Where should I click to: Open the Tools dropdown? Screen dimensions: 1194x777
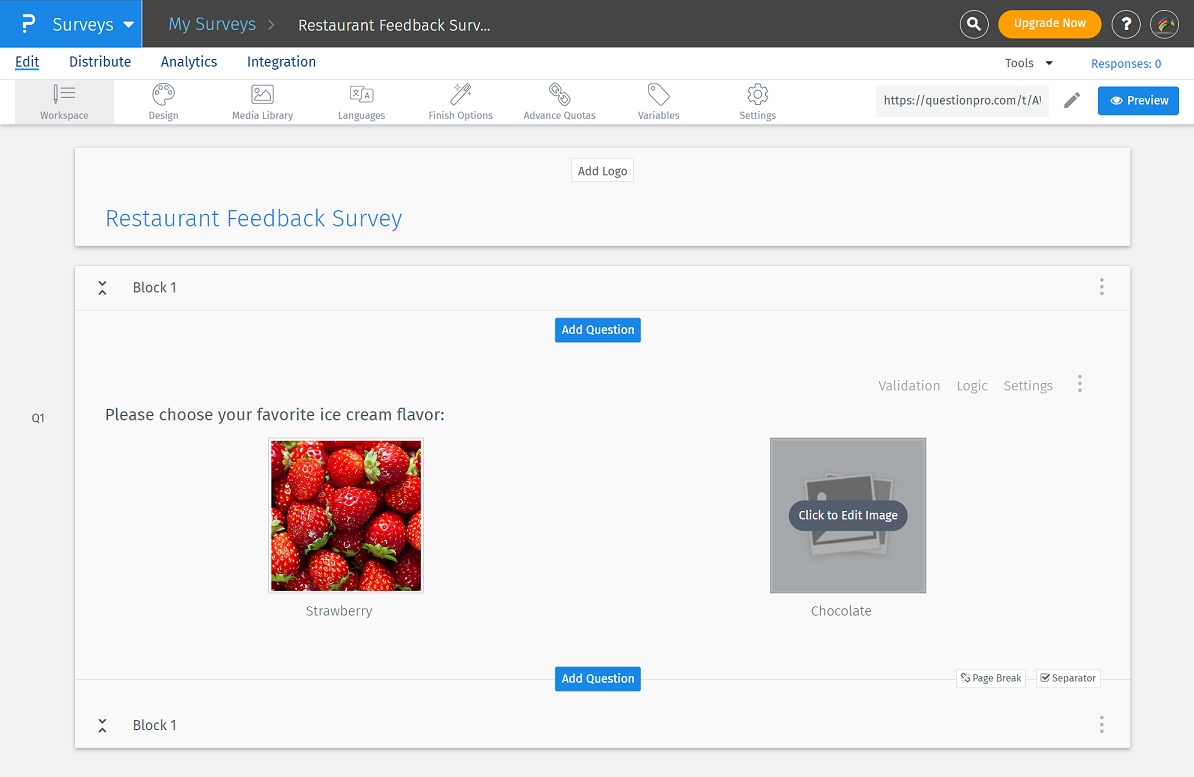1028,62
